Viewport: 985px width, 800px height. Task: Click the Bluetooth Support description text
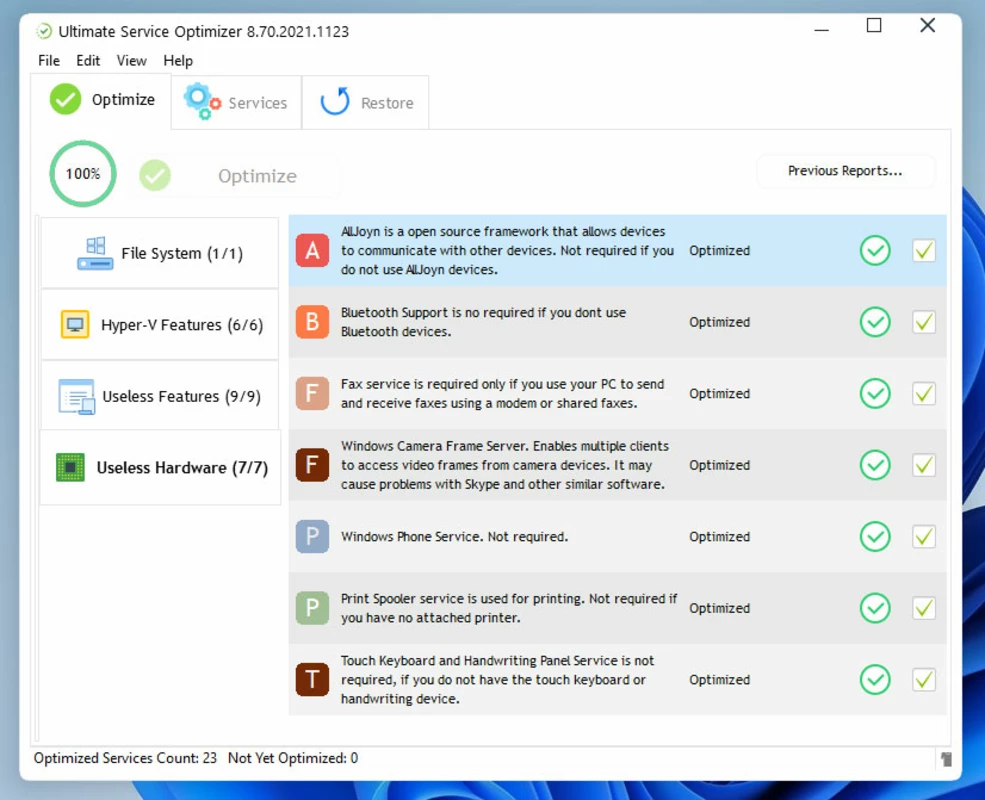(x=483, y=322)
